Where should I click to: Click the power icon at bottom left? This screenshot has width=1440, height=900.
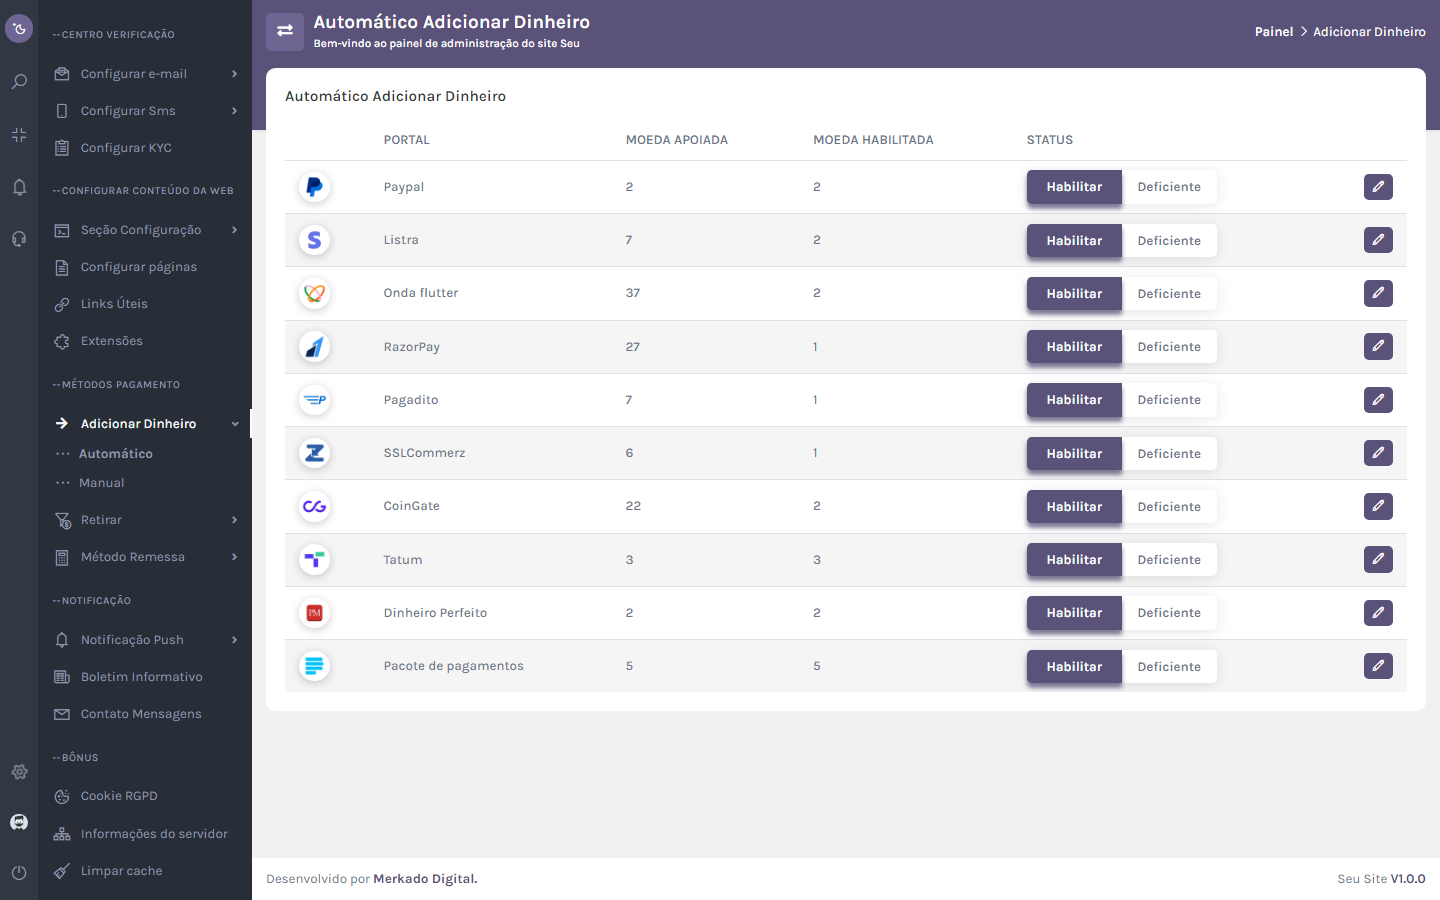click(x=19, y=872)
